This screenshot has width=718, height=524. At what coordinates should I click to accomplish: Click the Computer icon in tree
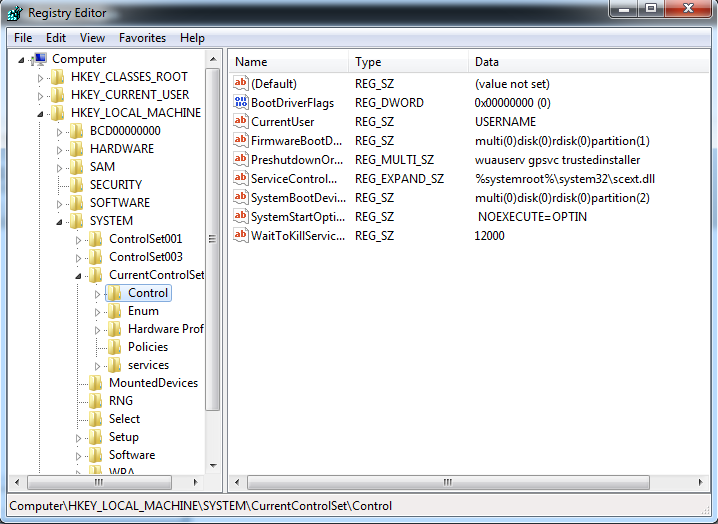pos(40,59)
